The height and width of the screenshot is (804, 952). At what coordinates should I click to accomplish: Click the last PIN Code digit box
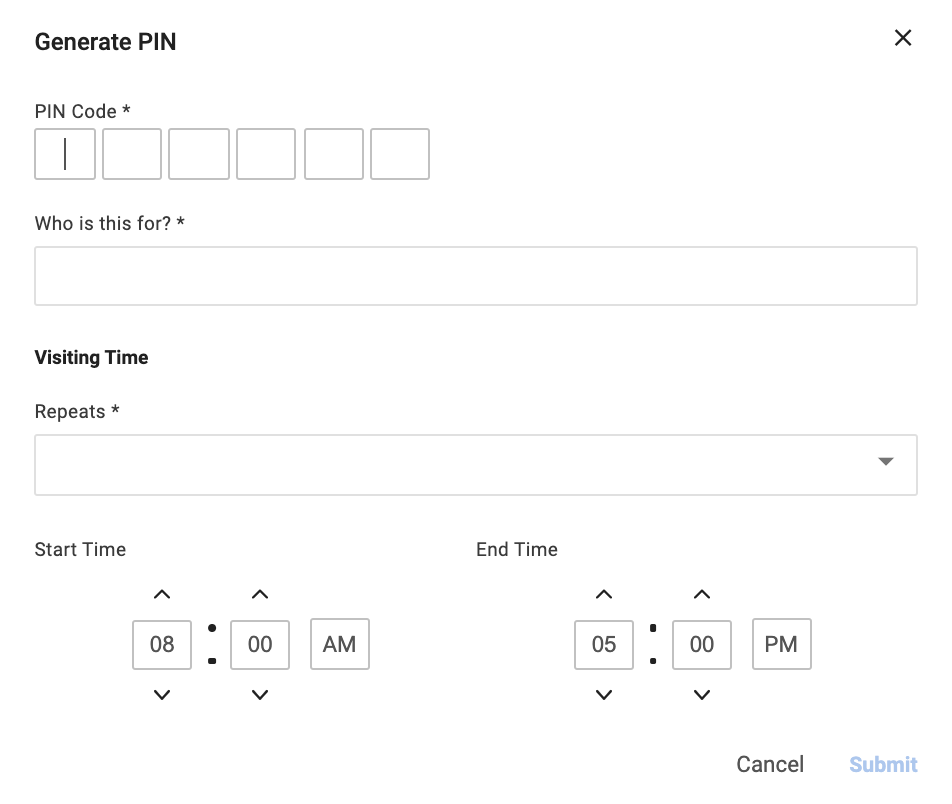[x=400, y=154]
